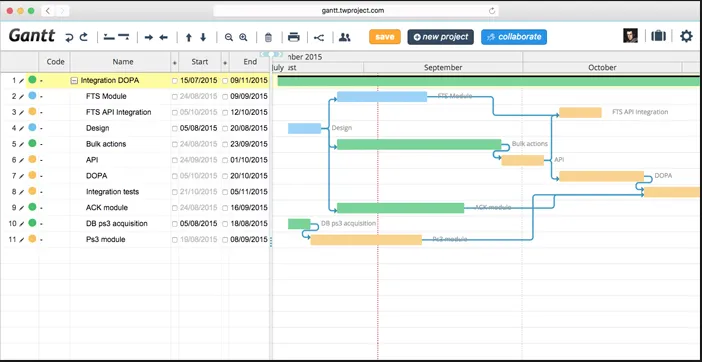Toggle end milestone checkbox for Integration tests
The width and height of the screenshot is (702, 362).
coord(225,192)
